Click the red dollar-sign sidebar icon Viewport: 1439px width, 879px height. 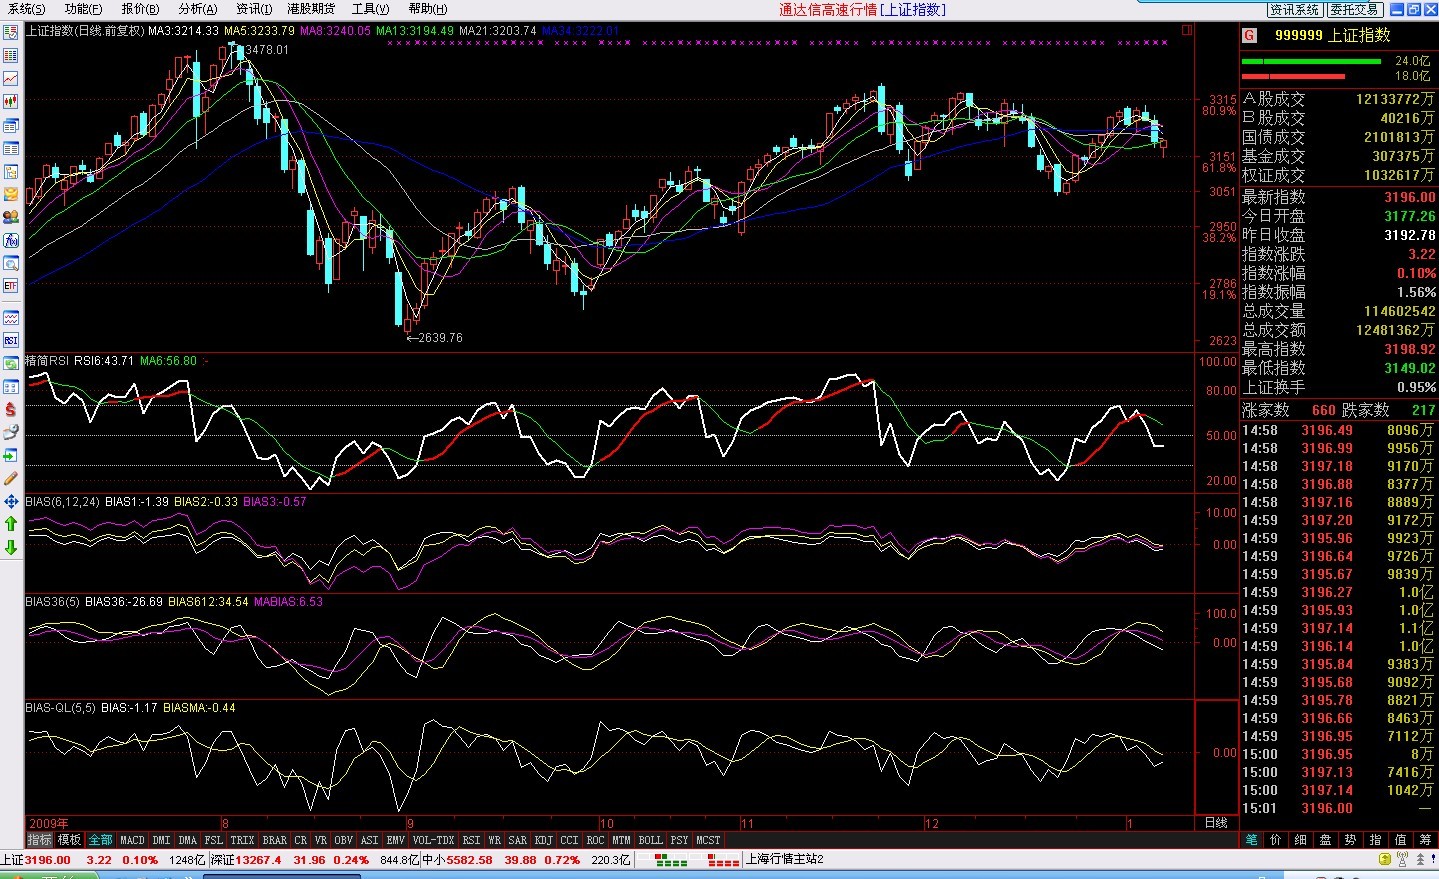pyautogui.click(x=11, y=410)
